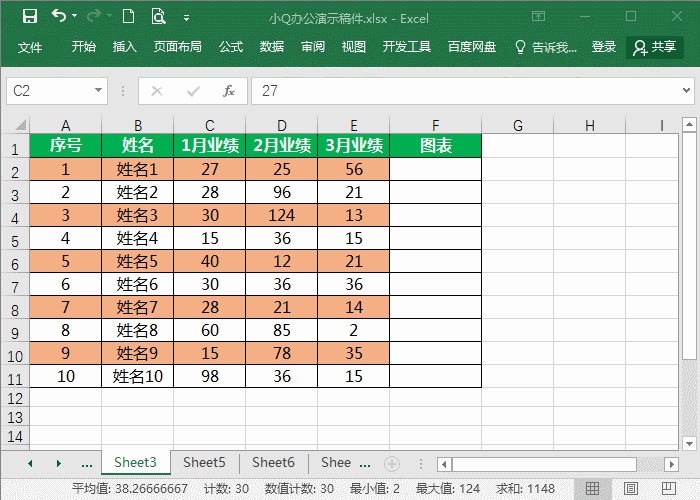This screenshot has height=500, width=700.
Task: Click the 最大值: 124 status entry
Action: tap(448, 489)
